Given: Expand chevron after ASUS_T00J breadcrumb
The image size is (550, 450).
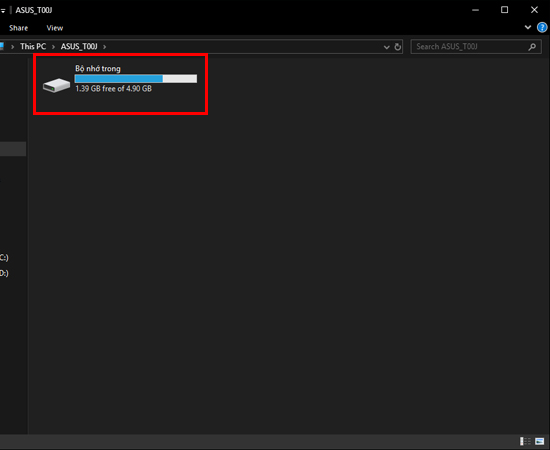Looking at the screenshot, I should (104, 47).
